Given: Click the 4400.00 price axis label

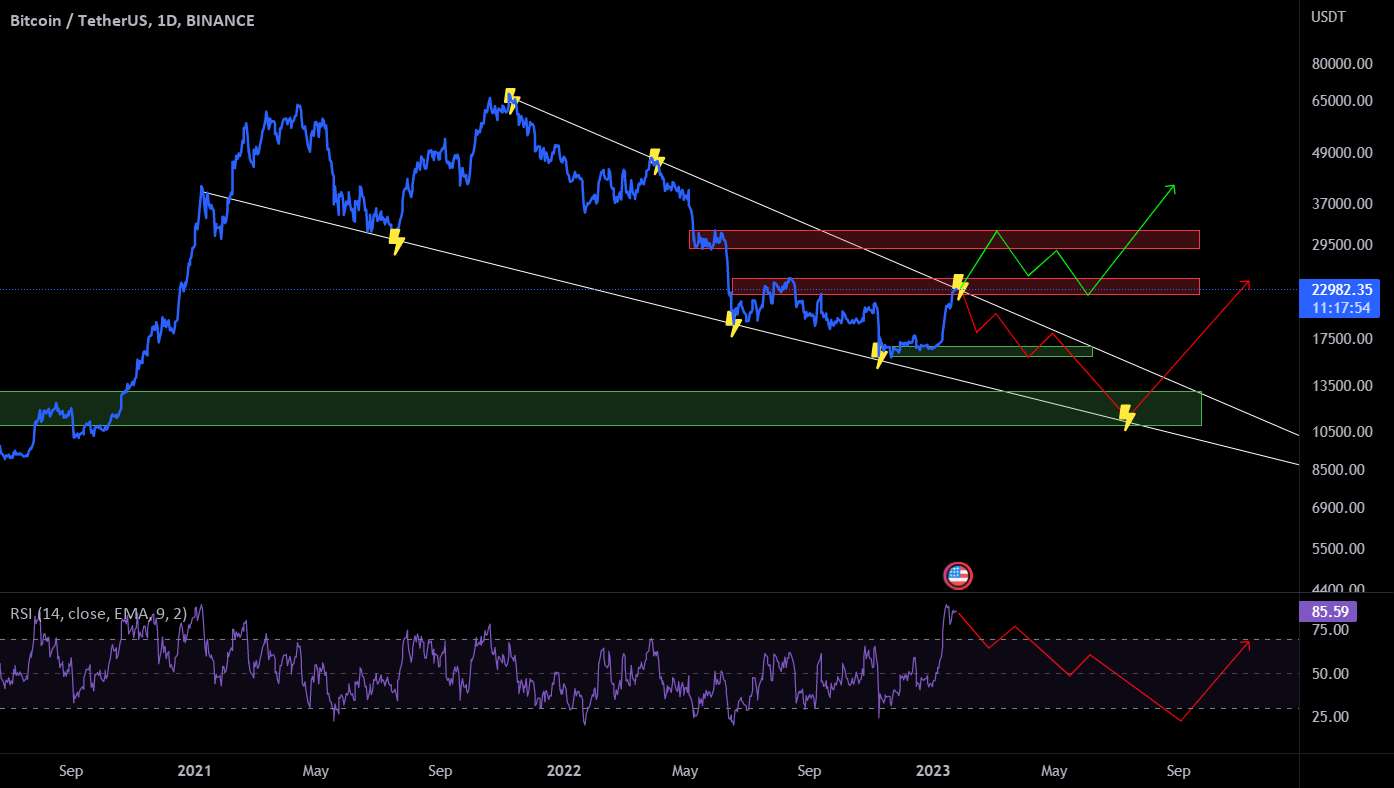Looking at the screenshot, I should 1336,589.
